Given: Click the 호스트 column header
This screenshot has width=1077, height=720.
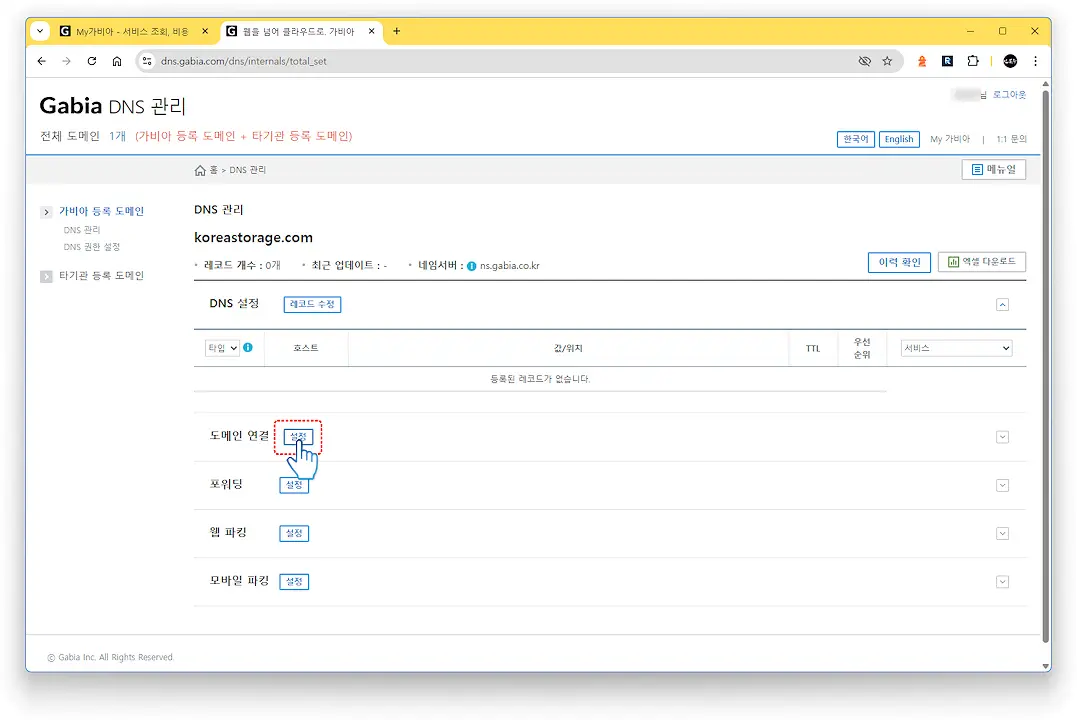Looking at the screenshot, I should coord(306,348).
